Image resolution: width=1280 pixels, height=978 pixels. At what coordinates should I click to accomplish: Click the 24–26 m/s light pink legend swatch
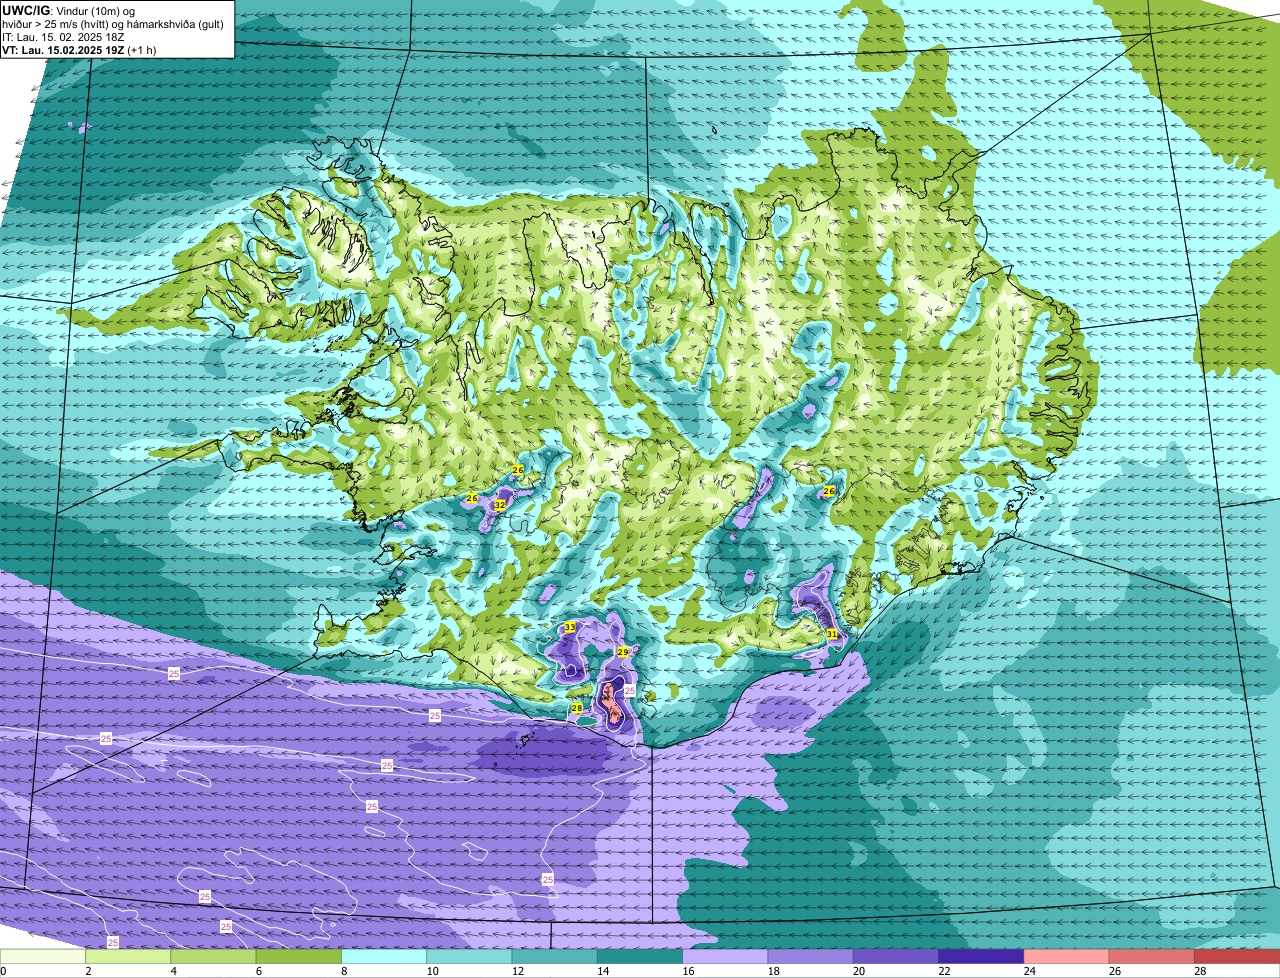[x=1067, y=956]
